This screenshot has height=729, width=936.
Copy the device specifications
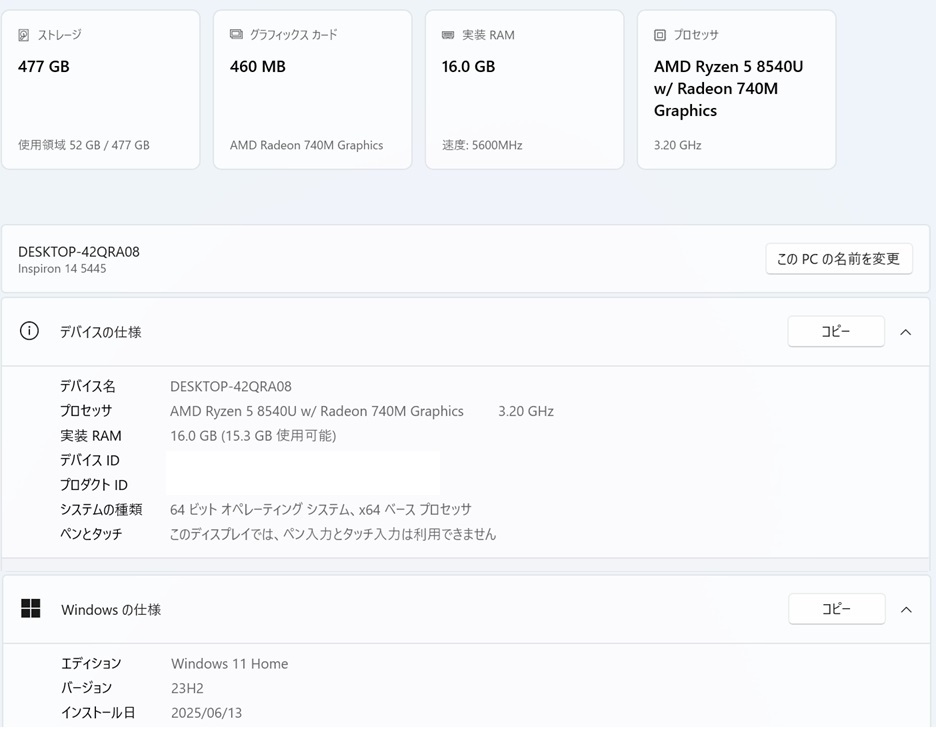(x=836, y=331)
